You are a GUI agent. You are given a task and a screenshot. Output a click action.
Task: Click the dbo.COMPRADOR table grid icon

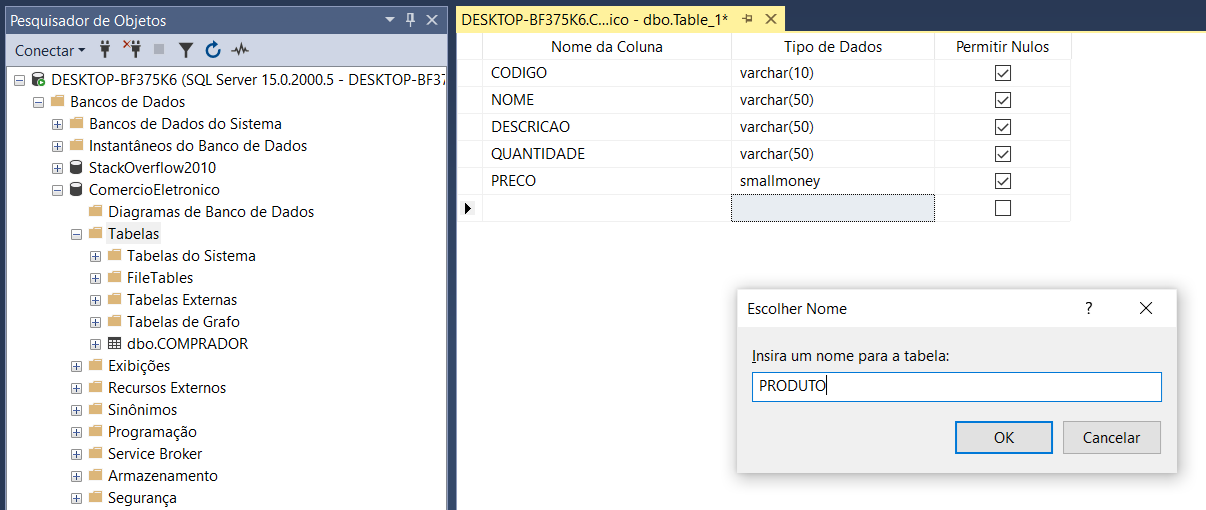114,343
